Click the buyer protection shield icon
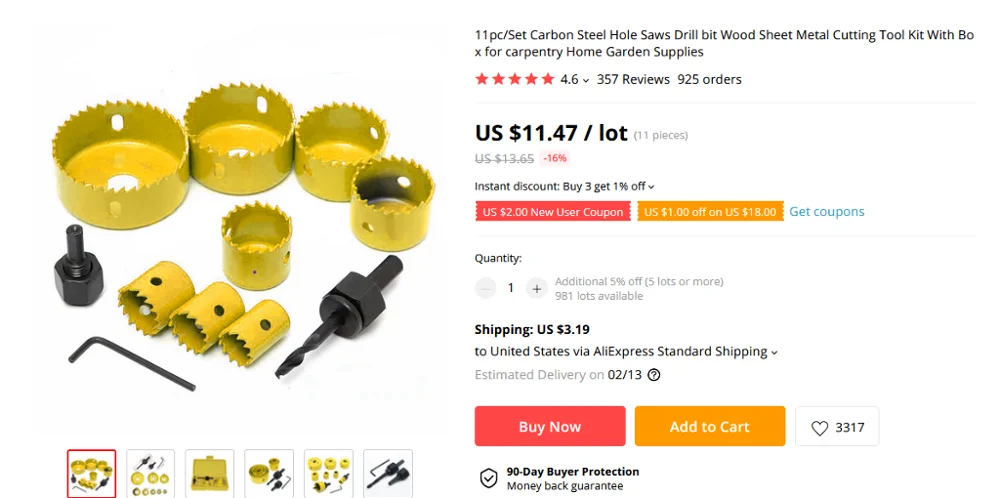 pyautogui.click(x=489, y=478)
